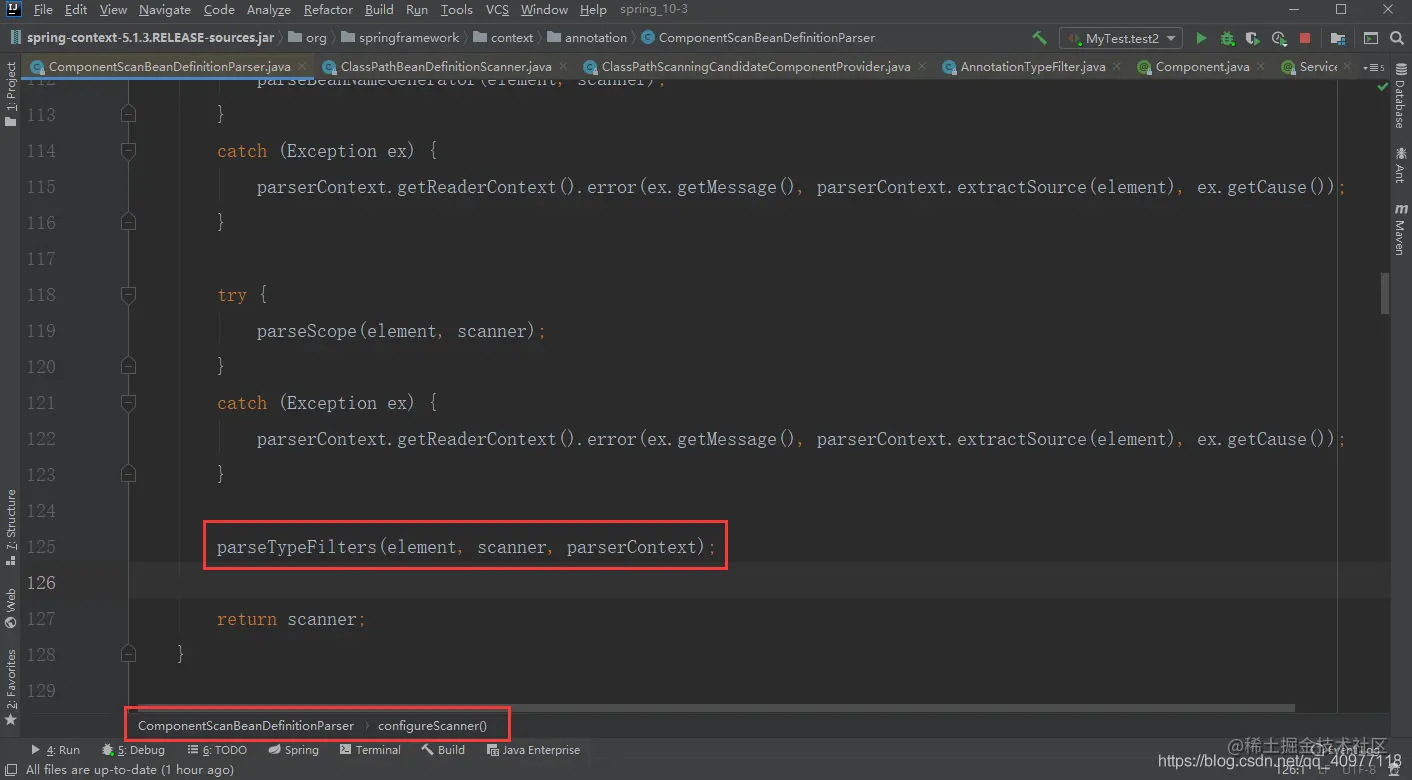1412x780 pixels.
Task: Show hidden editor tabs list dropdown
Action: pos(1375,67)
